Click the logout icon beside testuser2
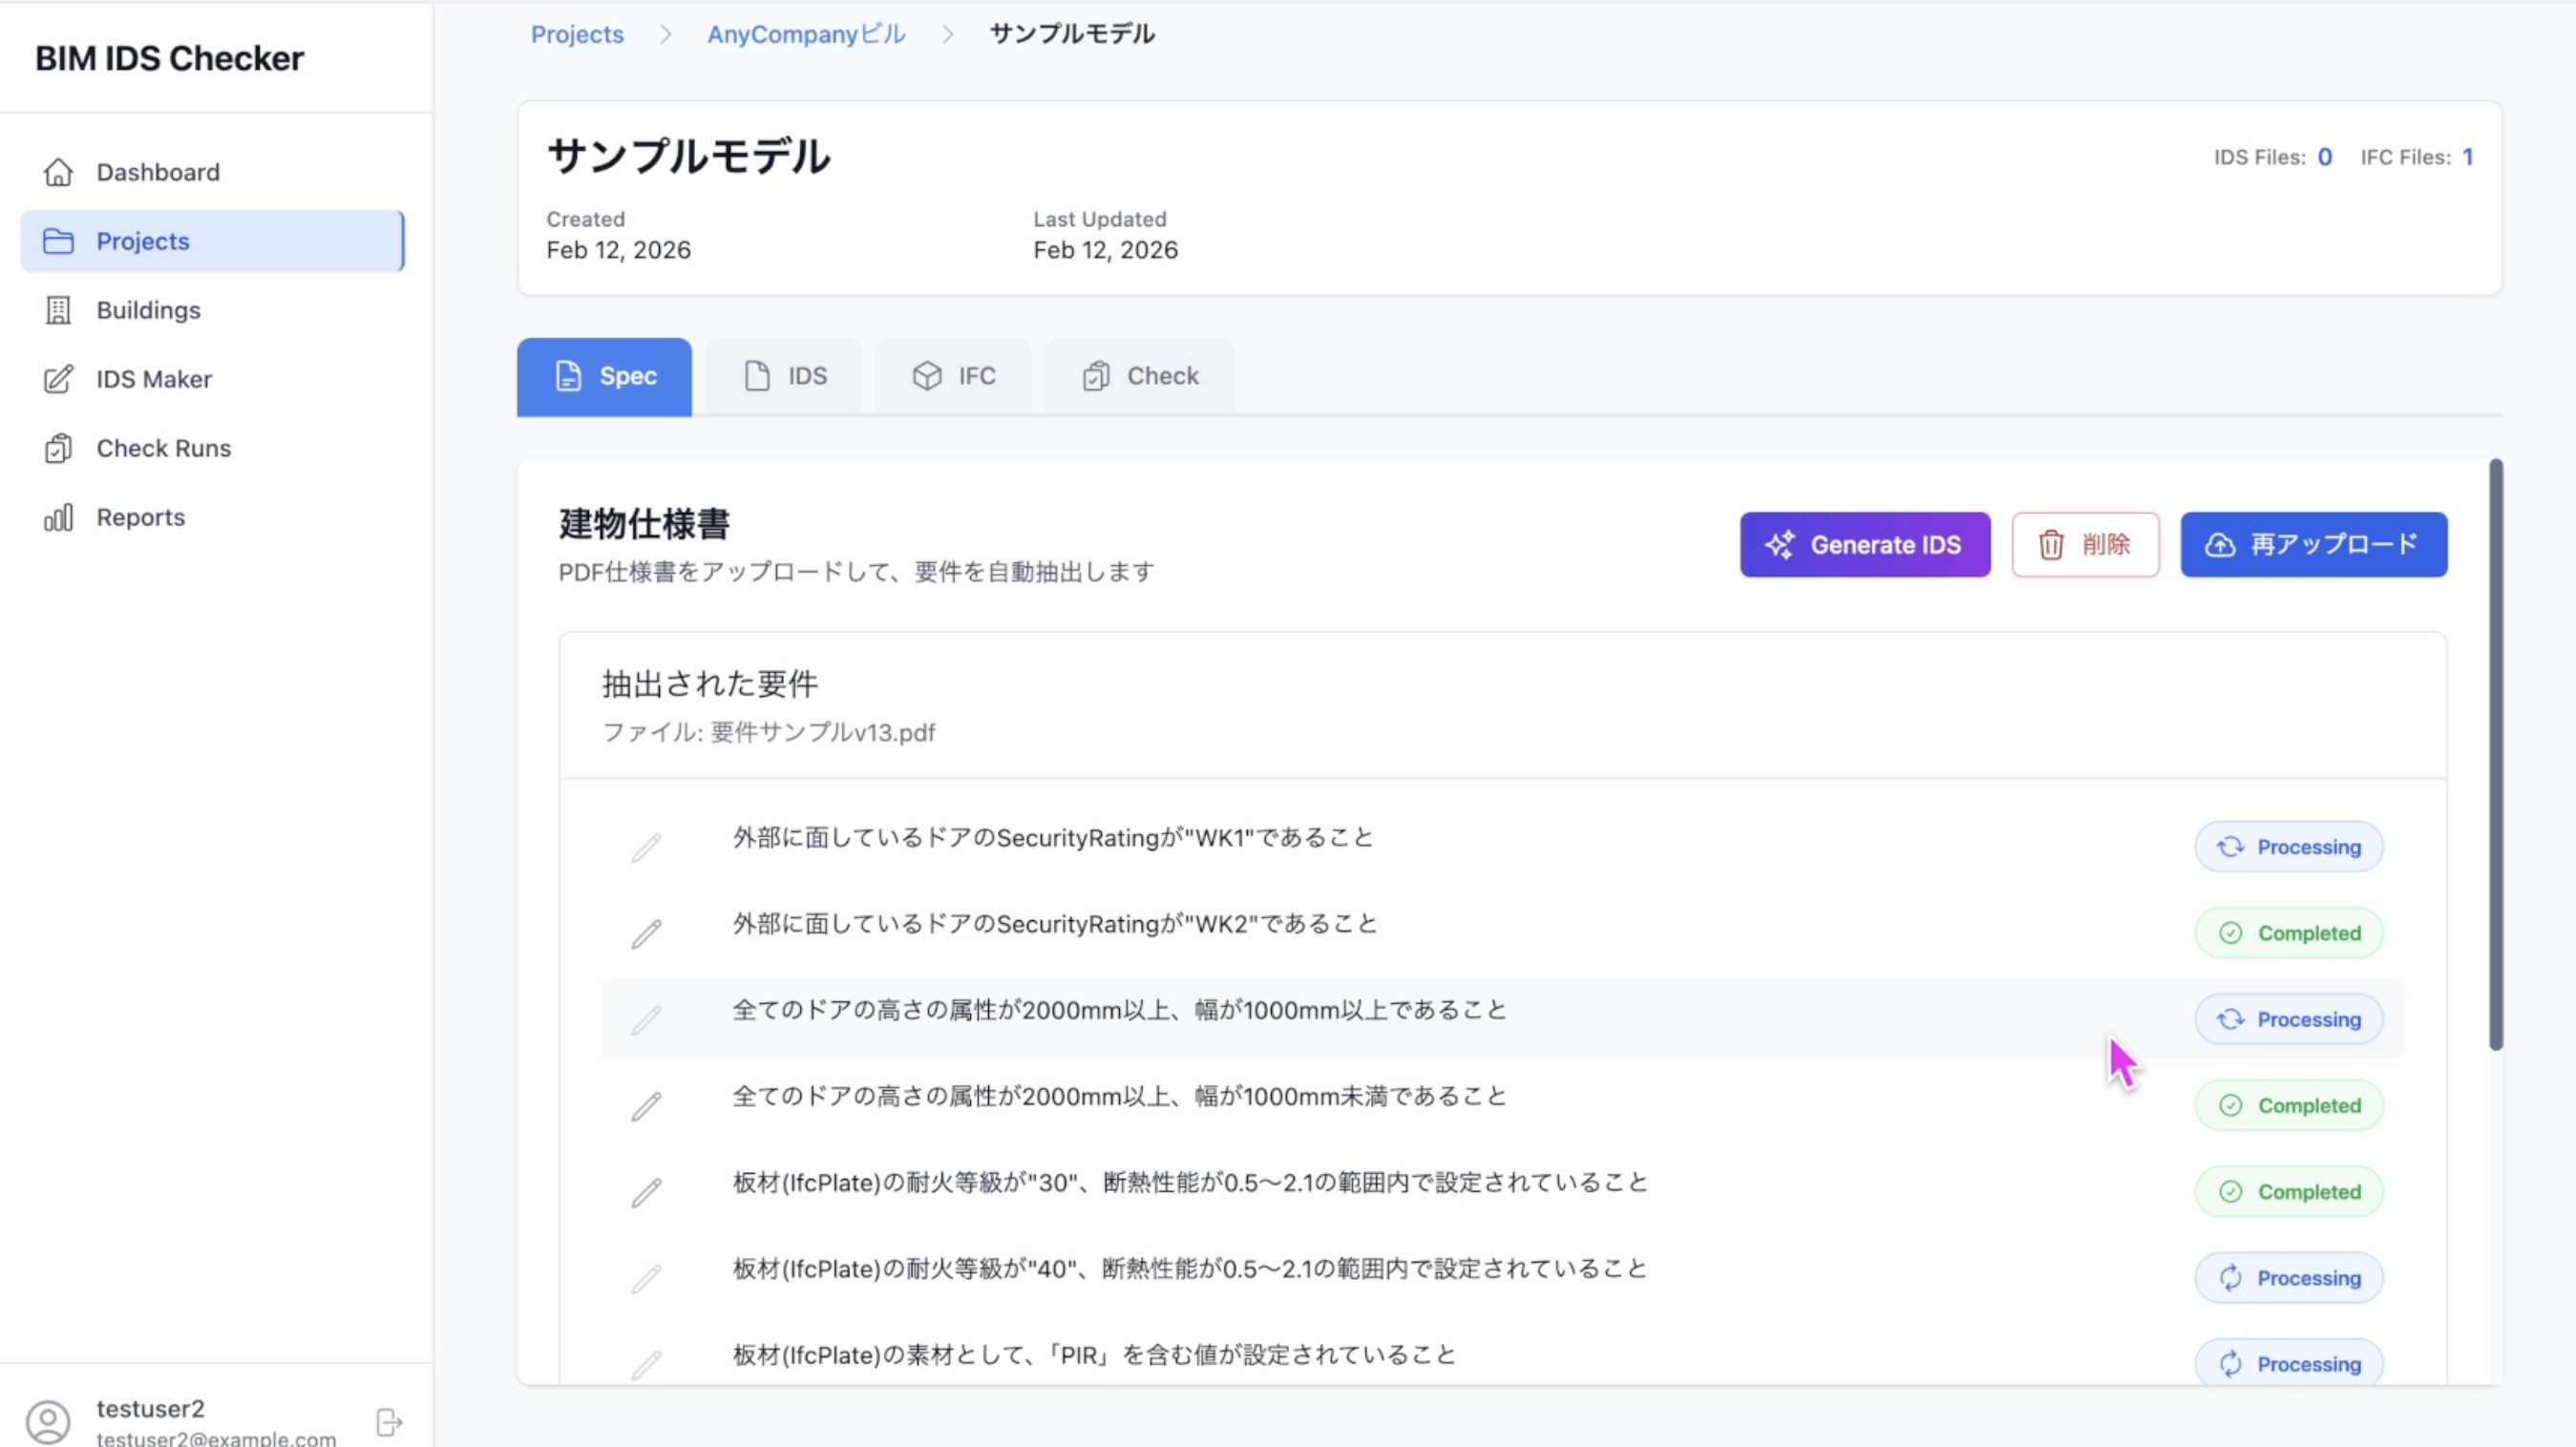This screenshot has width=2576, height=1447. pos(389,1422)
